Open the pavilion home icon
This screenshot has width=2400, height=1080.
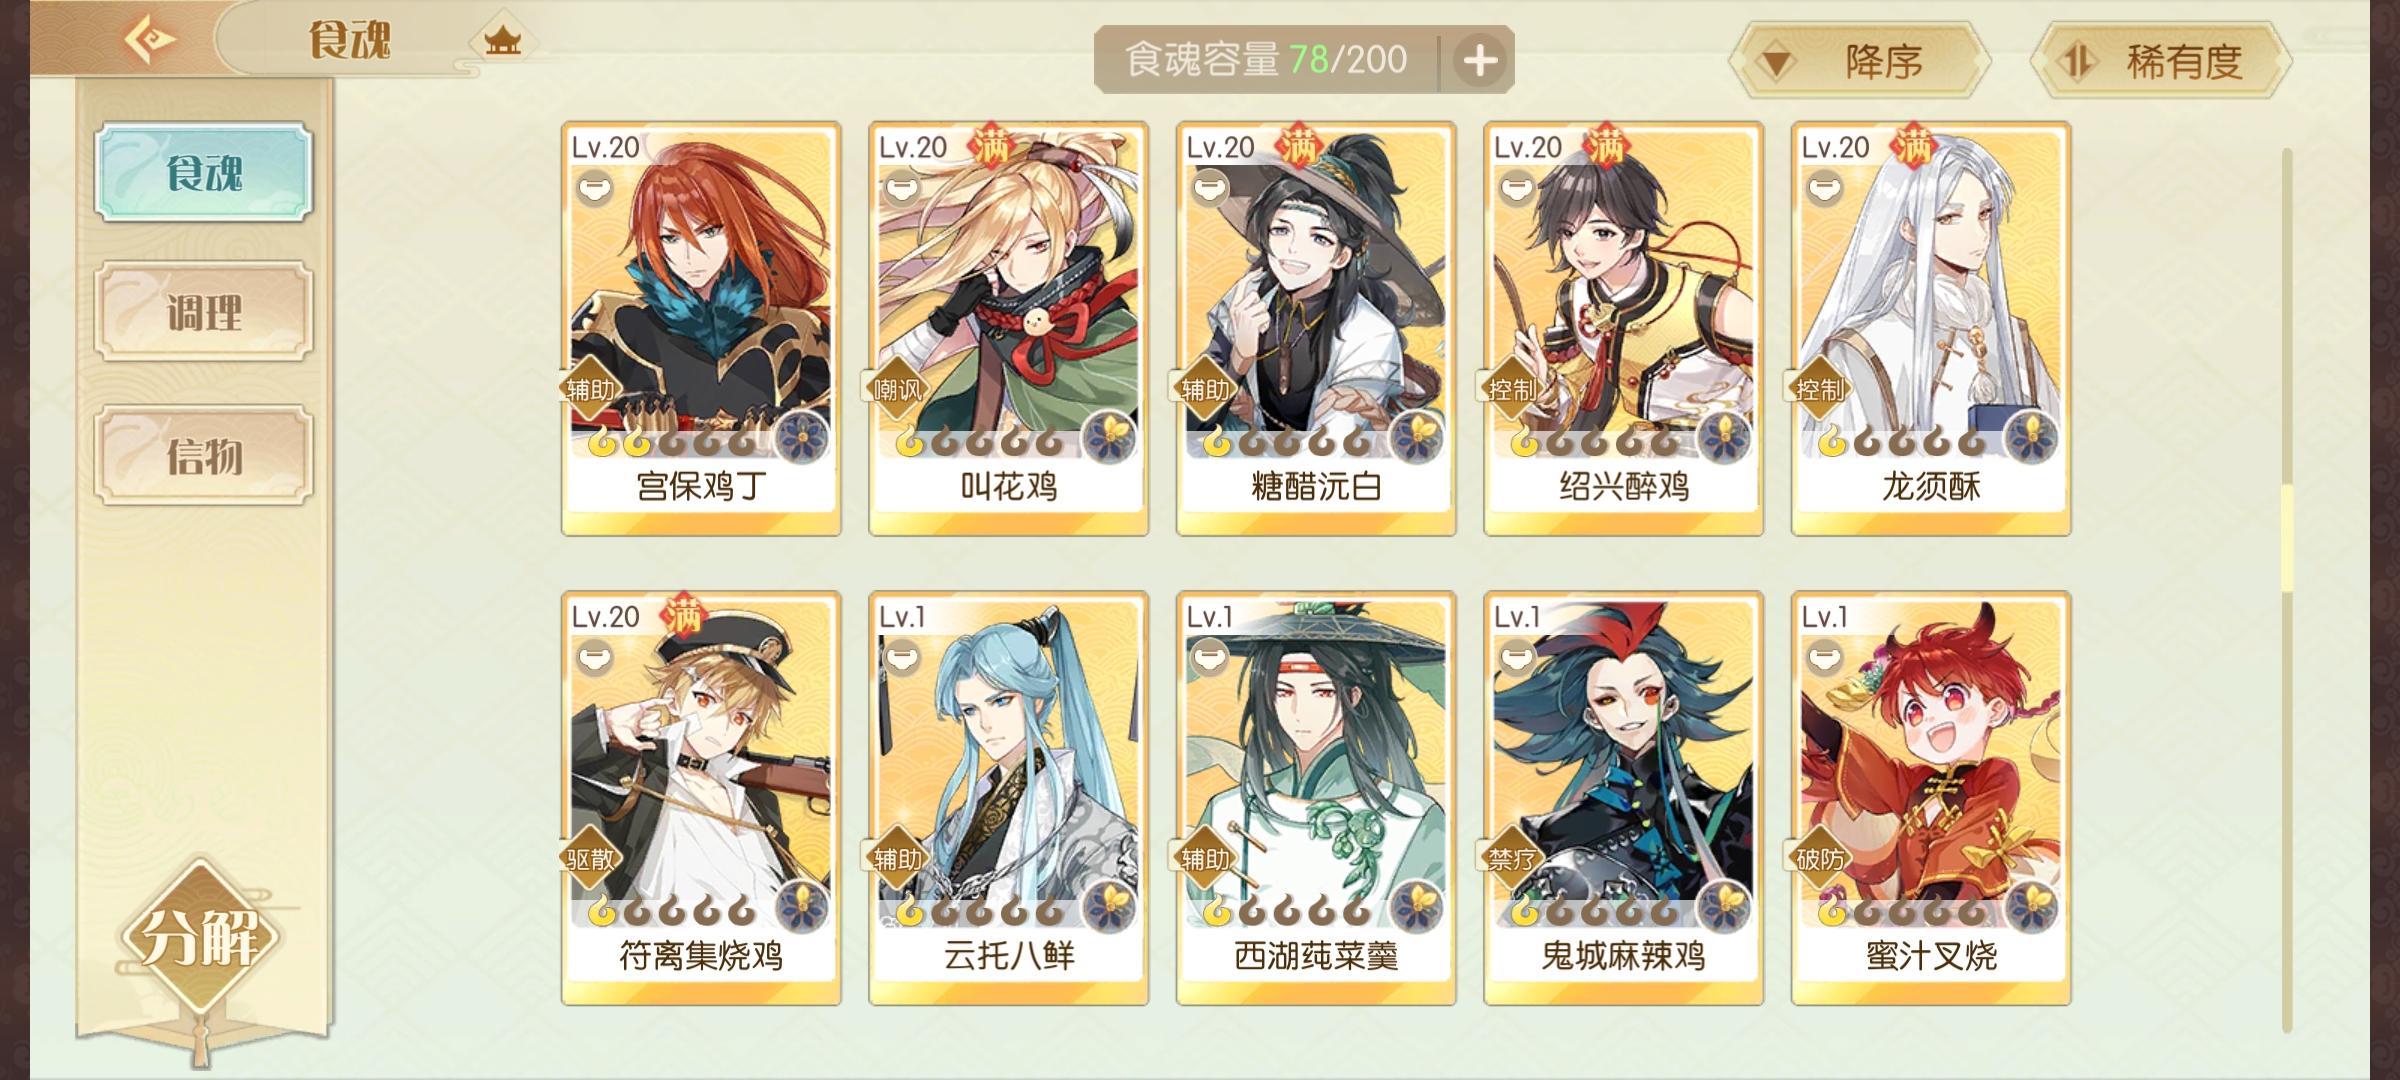(502, 41)
